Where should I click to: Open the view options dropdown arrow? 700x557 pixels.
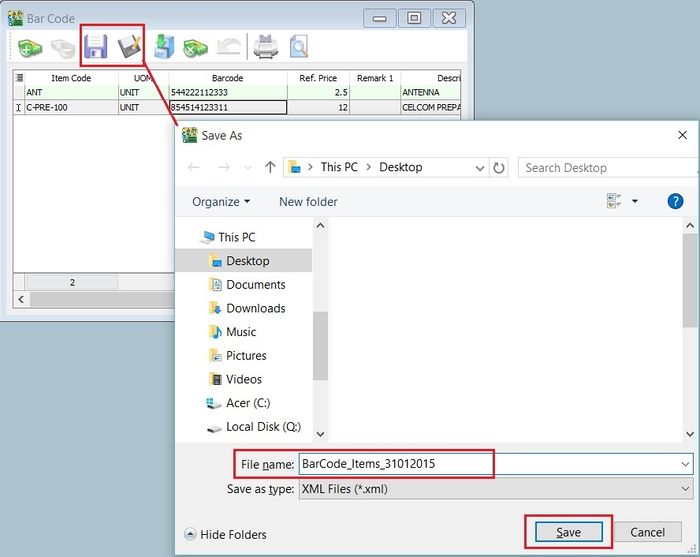(635, 201)
